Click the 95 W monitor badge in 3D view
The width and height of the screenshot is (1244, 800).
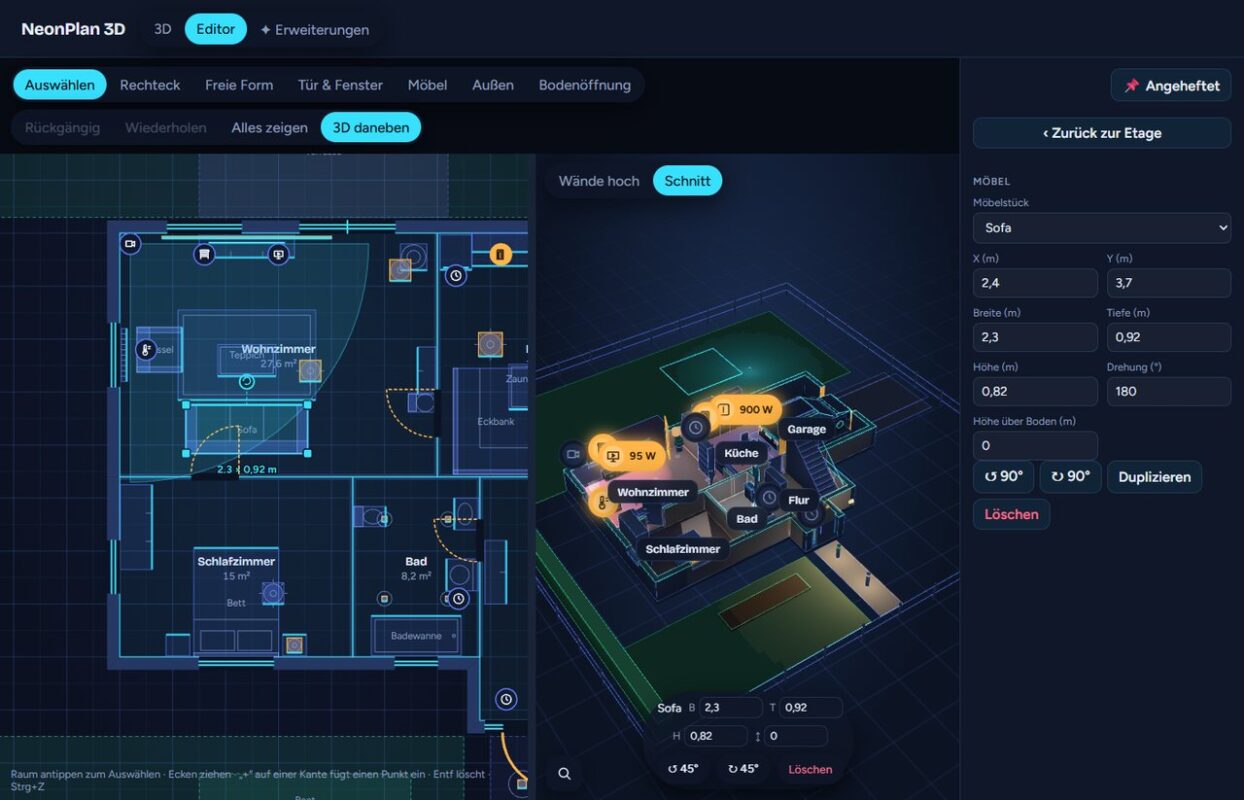tap(633, 456)
